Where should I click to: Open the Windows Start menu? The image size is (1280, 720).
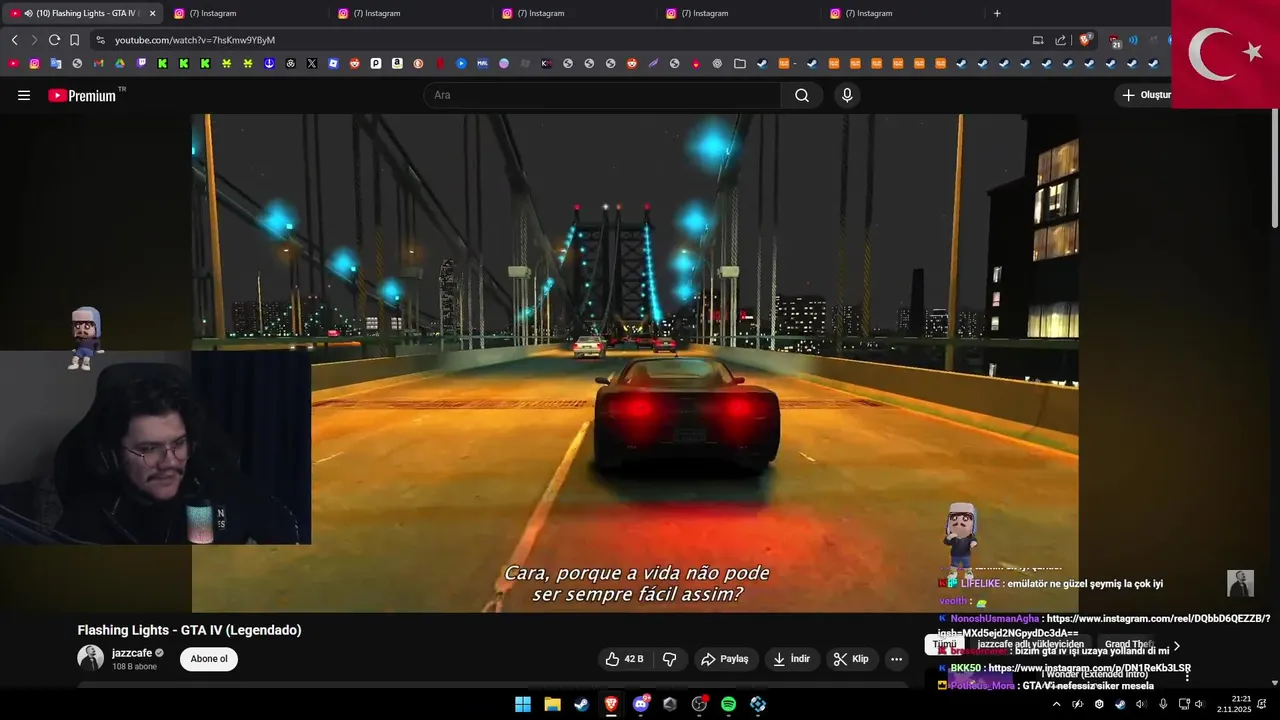click(x=523, y=704)
